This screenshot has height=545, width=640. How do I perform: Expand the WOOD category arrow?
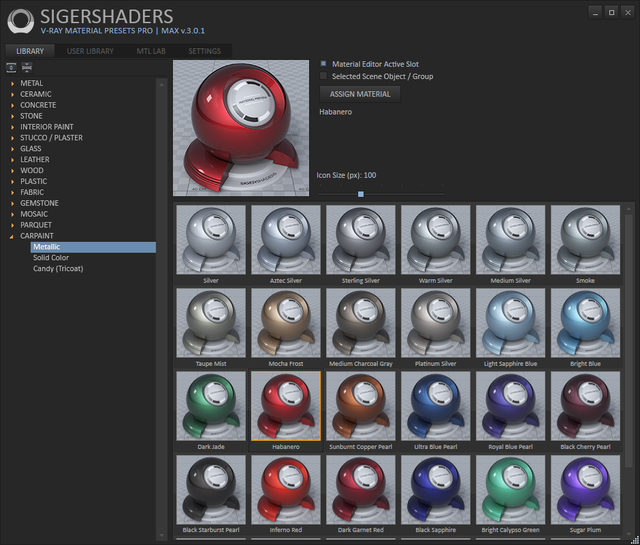[12, 171]
